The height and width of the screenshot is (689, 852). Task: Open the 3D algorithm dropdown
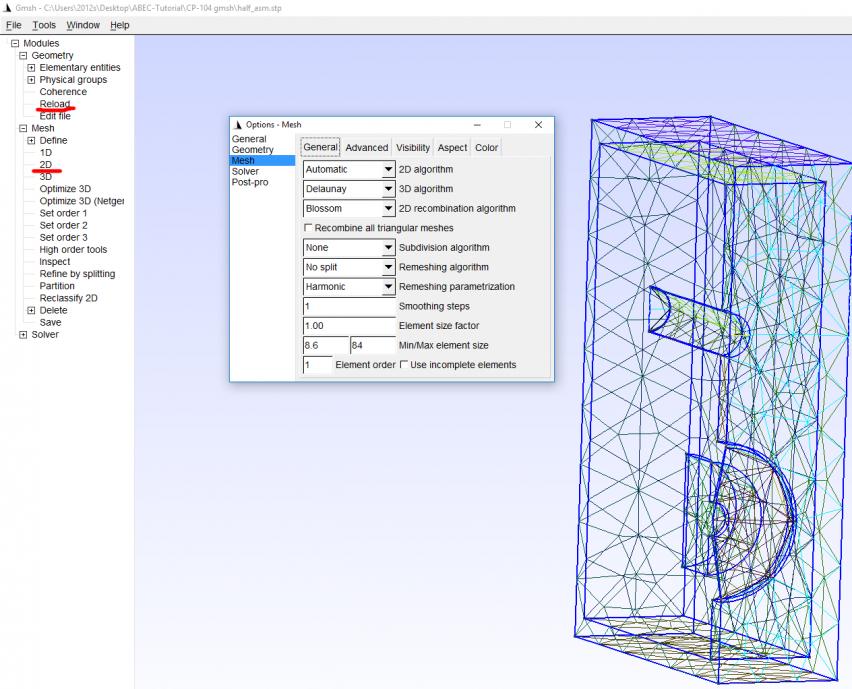point(389,189)
